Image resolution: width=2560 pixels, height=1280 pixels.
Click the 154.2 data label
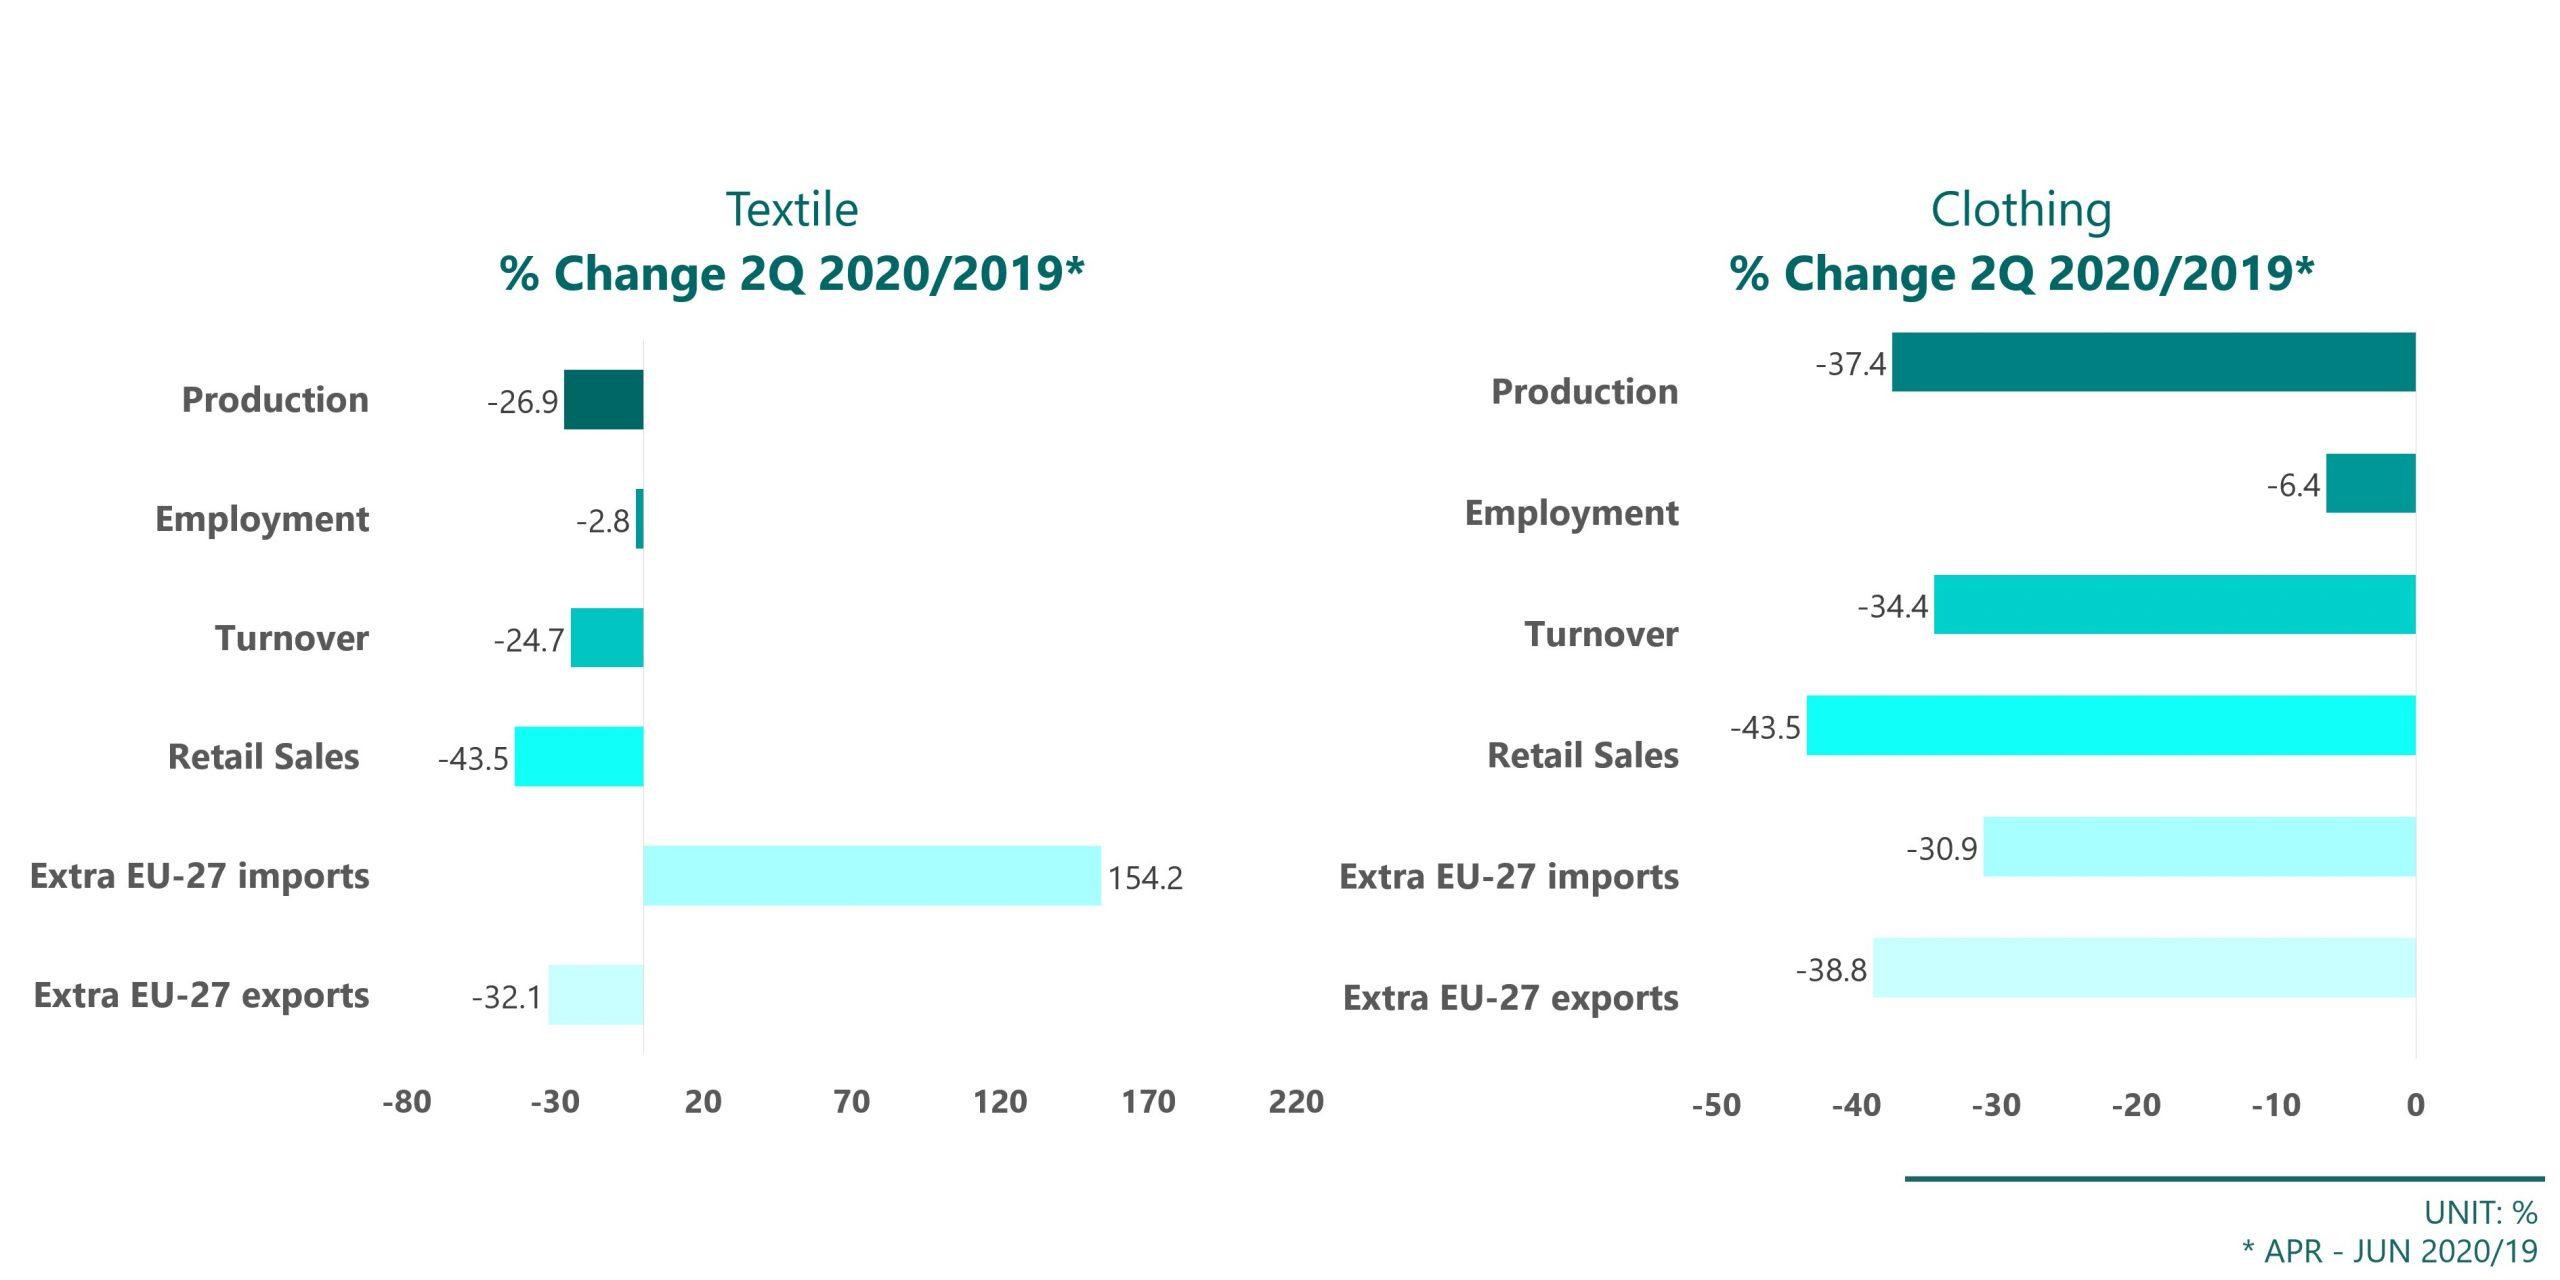point(1145,878)
